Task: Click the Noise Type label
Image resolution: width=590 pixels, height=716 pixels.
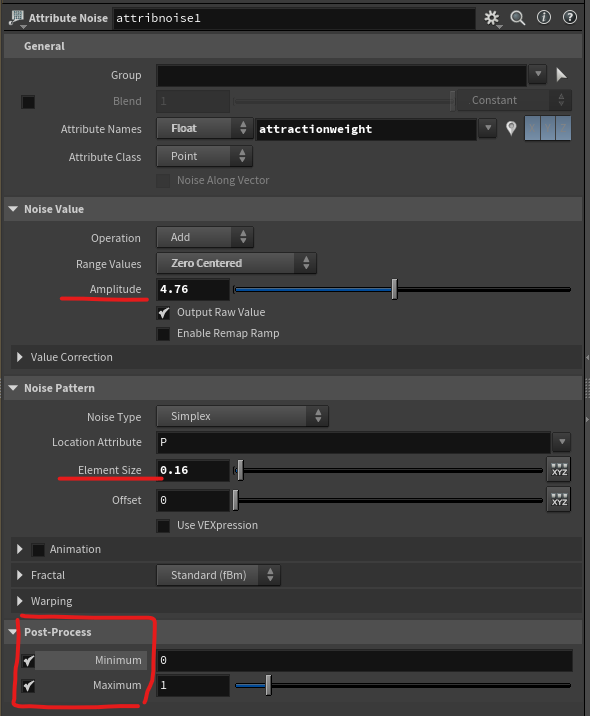Action: 114,417
